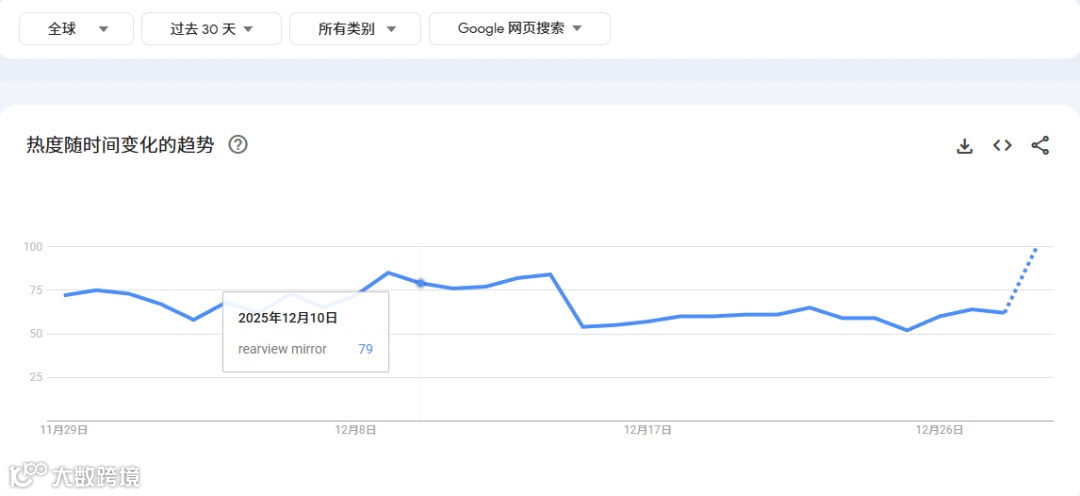Screen dimensions: 1080x496
Task: Select the 12月26日 axis date label
Action: click(939, 430)
